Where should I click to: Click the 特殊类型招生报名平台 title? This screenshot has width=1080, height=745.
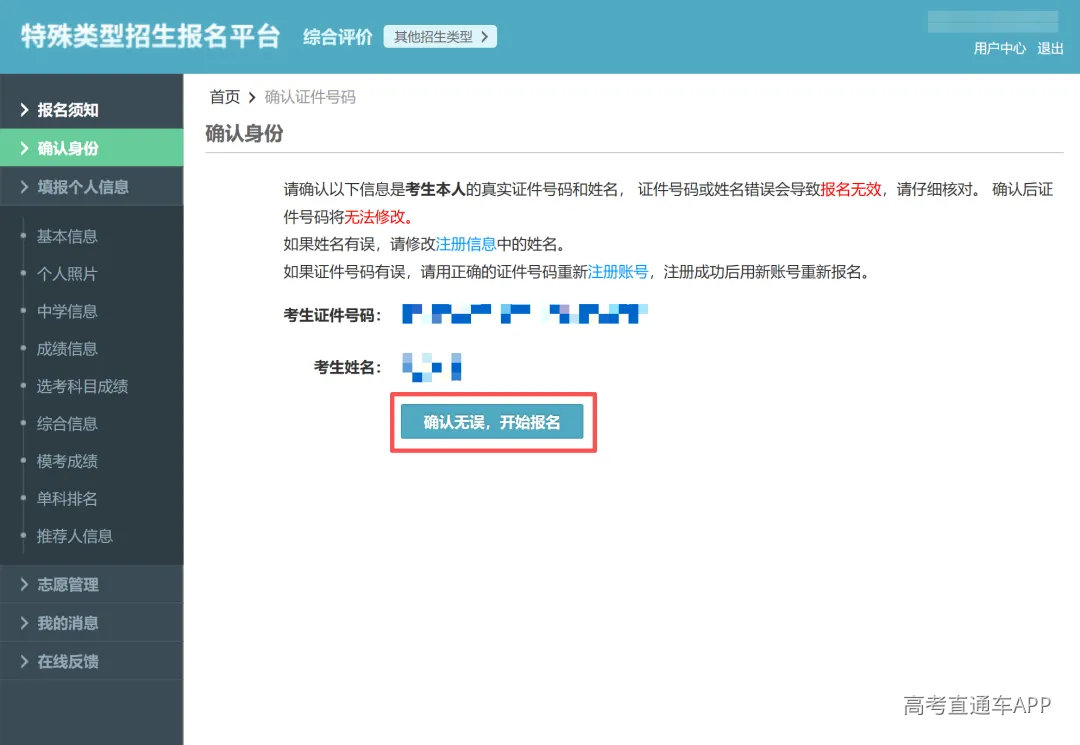pos(150,36)
